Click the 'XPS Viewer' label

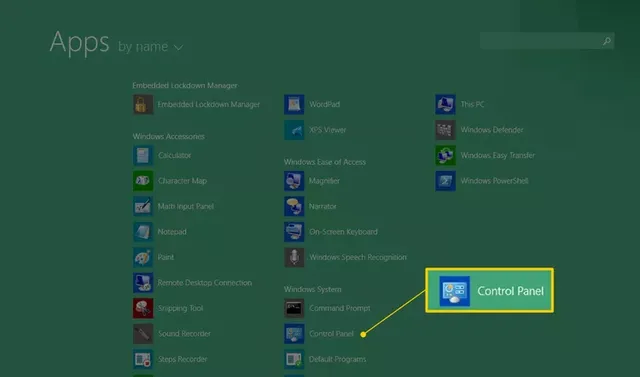[x=328, y=130]
